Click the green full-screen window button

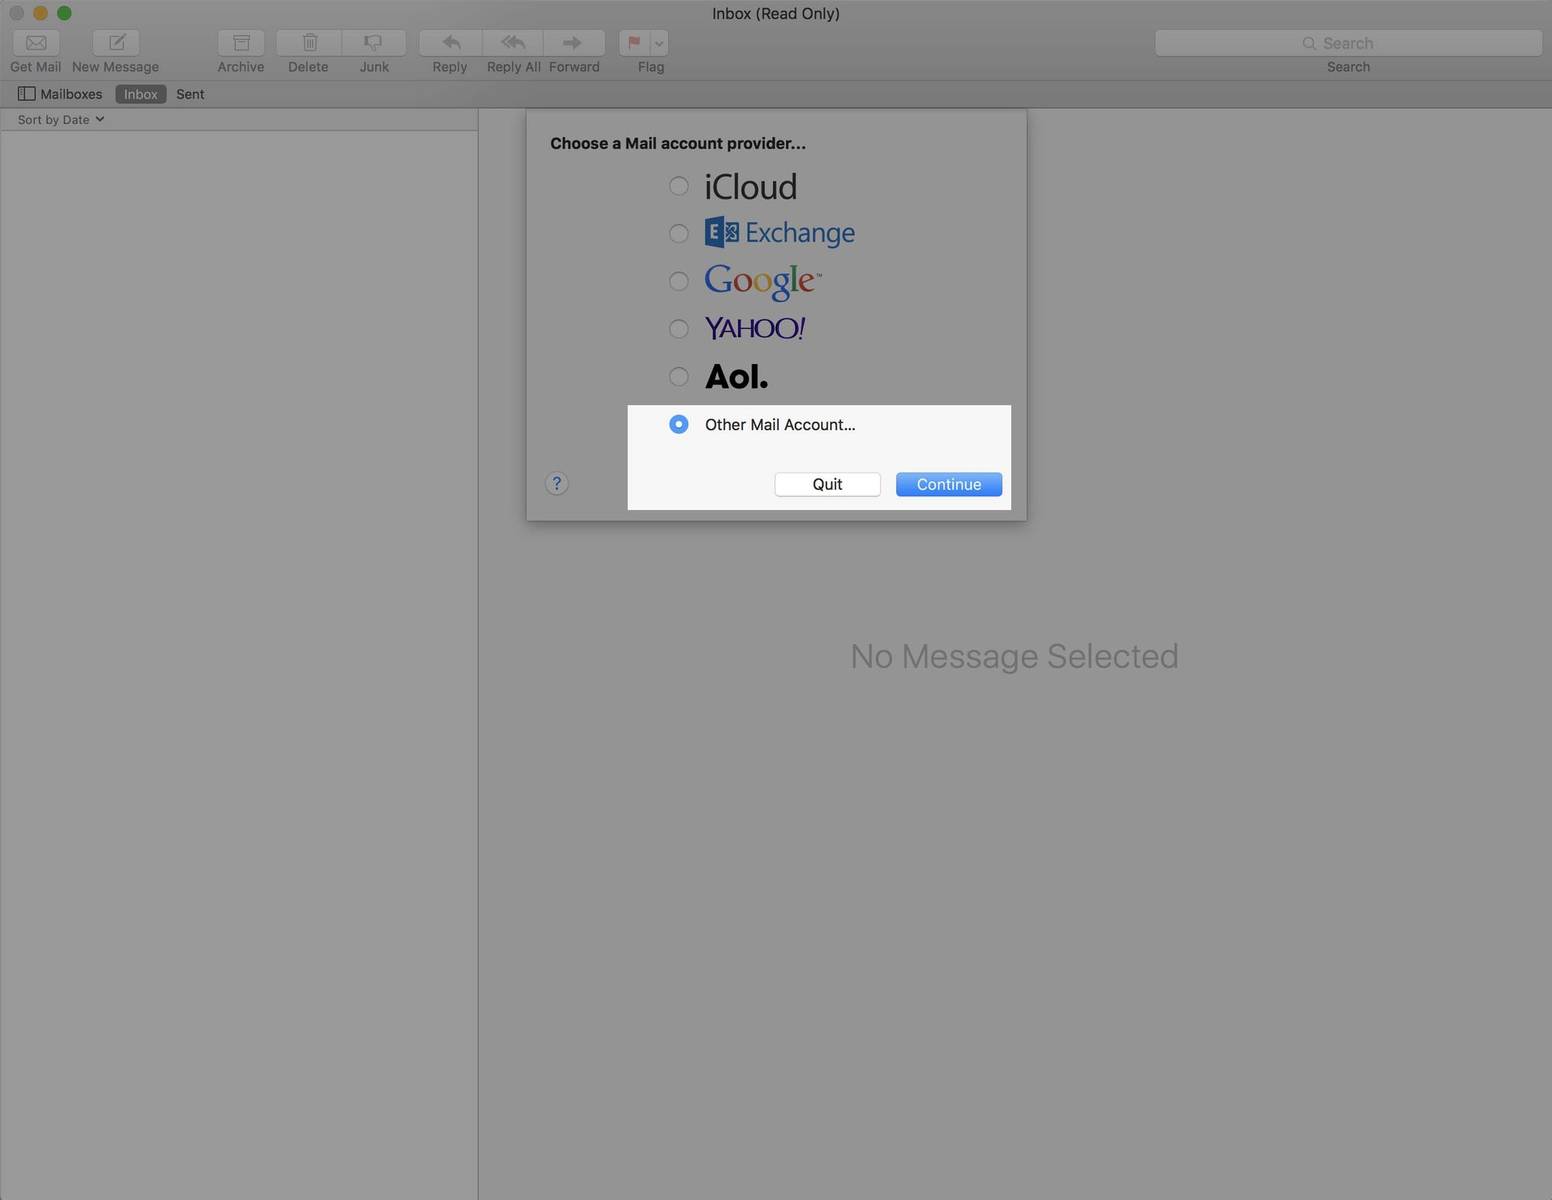pos(64,13)
